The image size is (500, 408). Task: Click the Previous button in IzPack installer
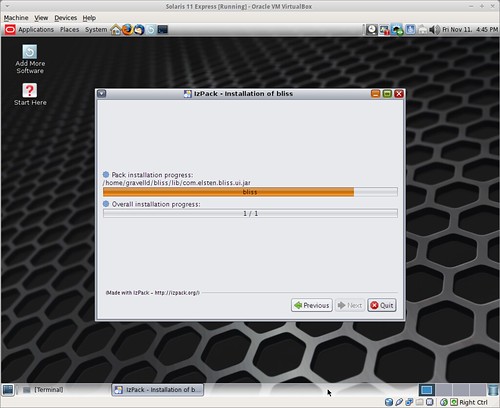coord(312,305)
